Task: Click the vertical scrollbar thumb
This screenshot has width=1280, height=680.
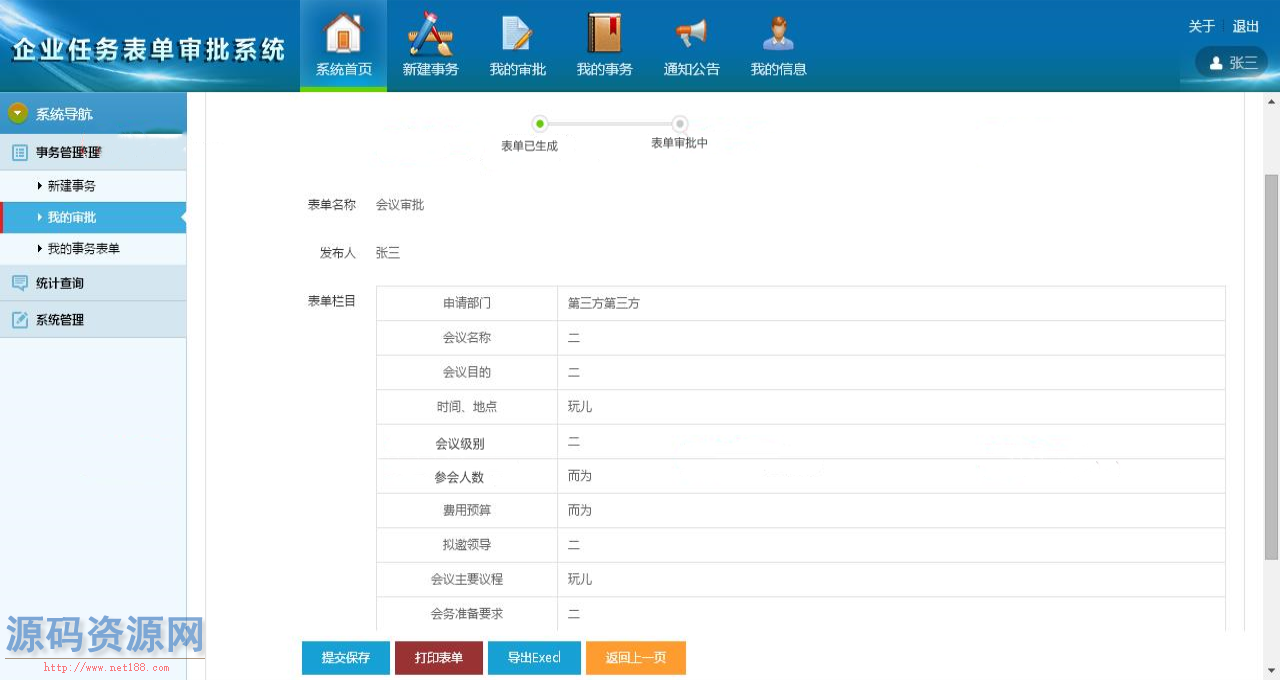Action: point(1272,366)
